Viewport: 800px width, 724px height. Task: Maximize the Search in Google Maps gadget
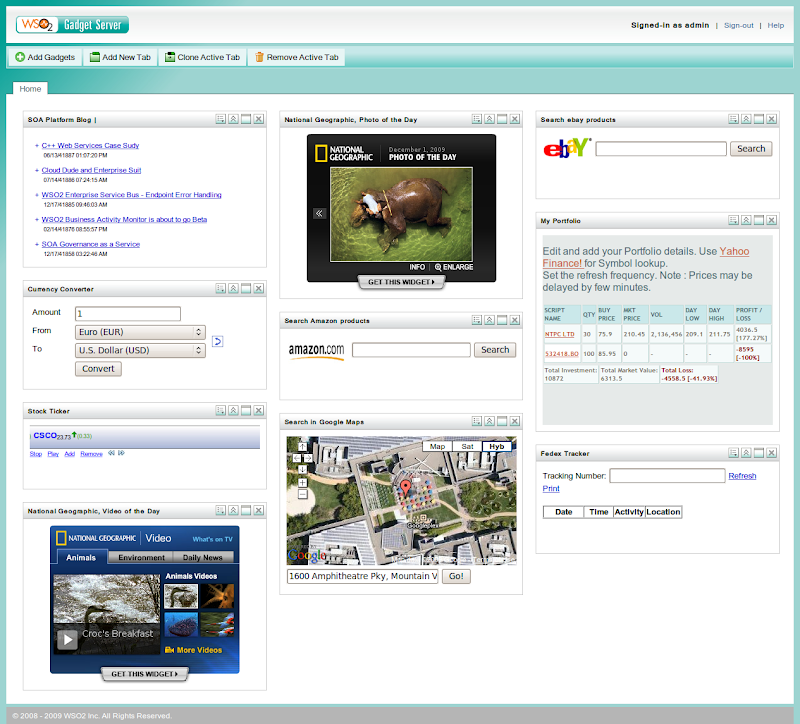(x=502, y=421)
